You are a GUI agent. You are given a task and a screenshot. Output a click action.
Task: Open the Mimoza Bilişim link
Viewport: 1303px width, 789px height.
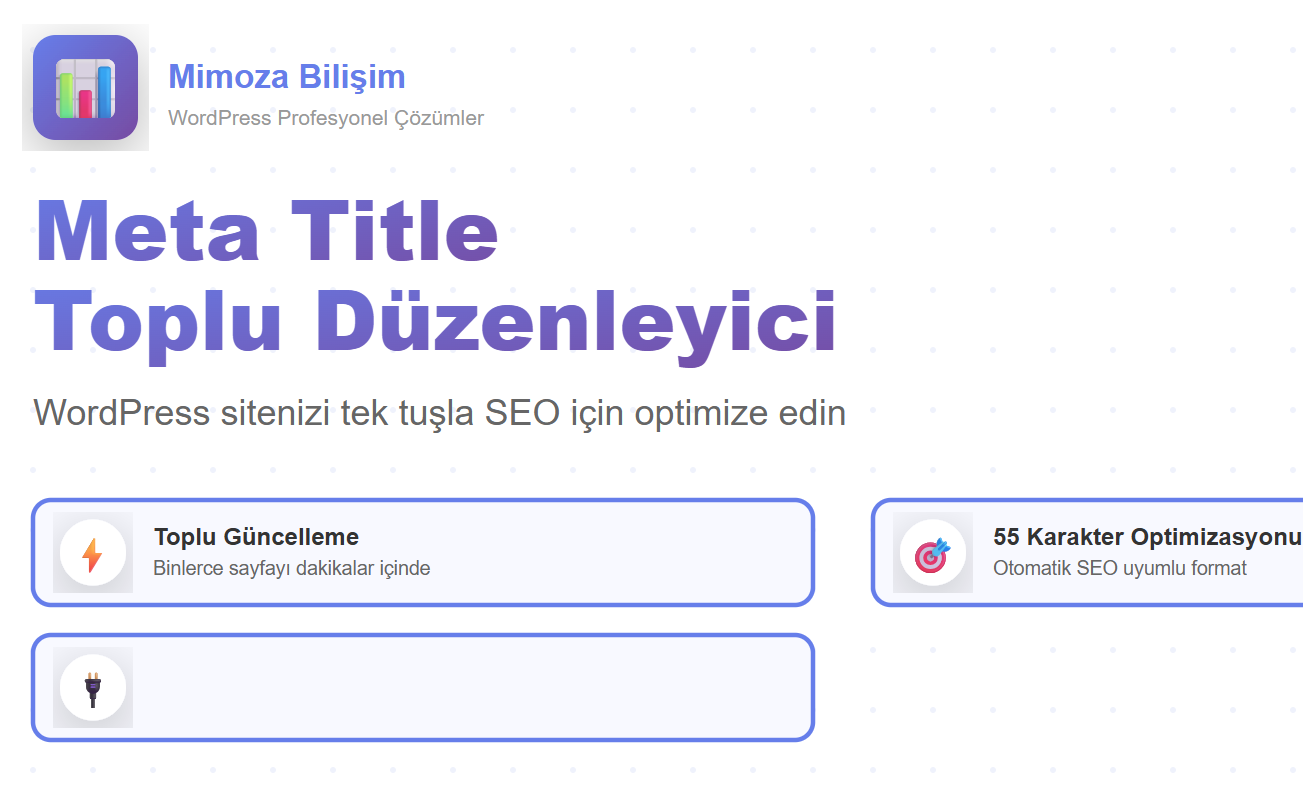(286, 76)
